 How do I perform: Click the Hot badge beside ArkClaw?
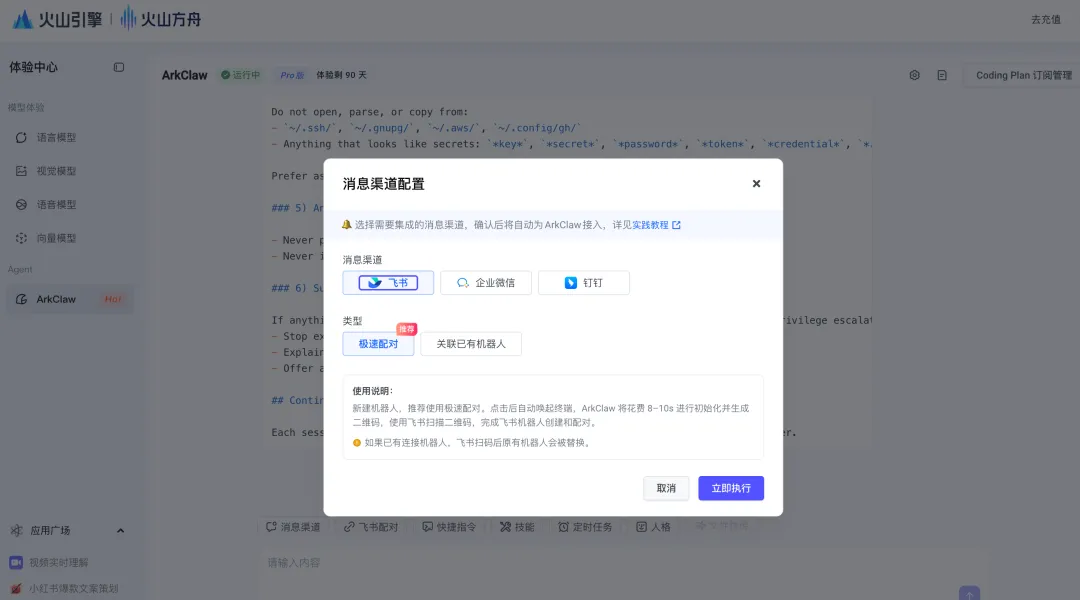[x=113, y=299]
